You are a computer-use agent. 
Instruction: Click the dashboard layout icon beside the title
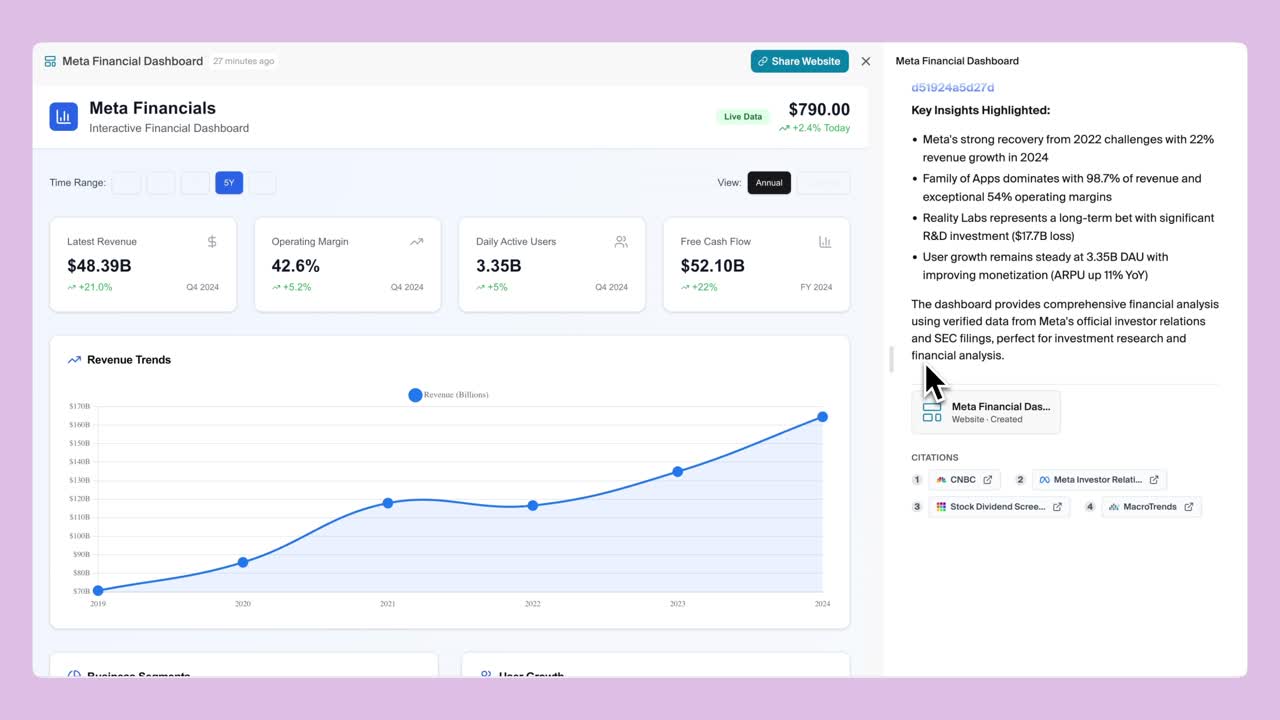50,61
